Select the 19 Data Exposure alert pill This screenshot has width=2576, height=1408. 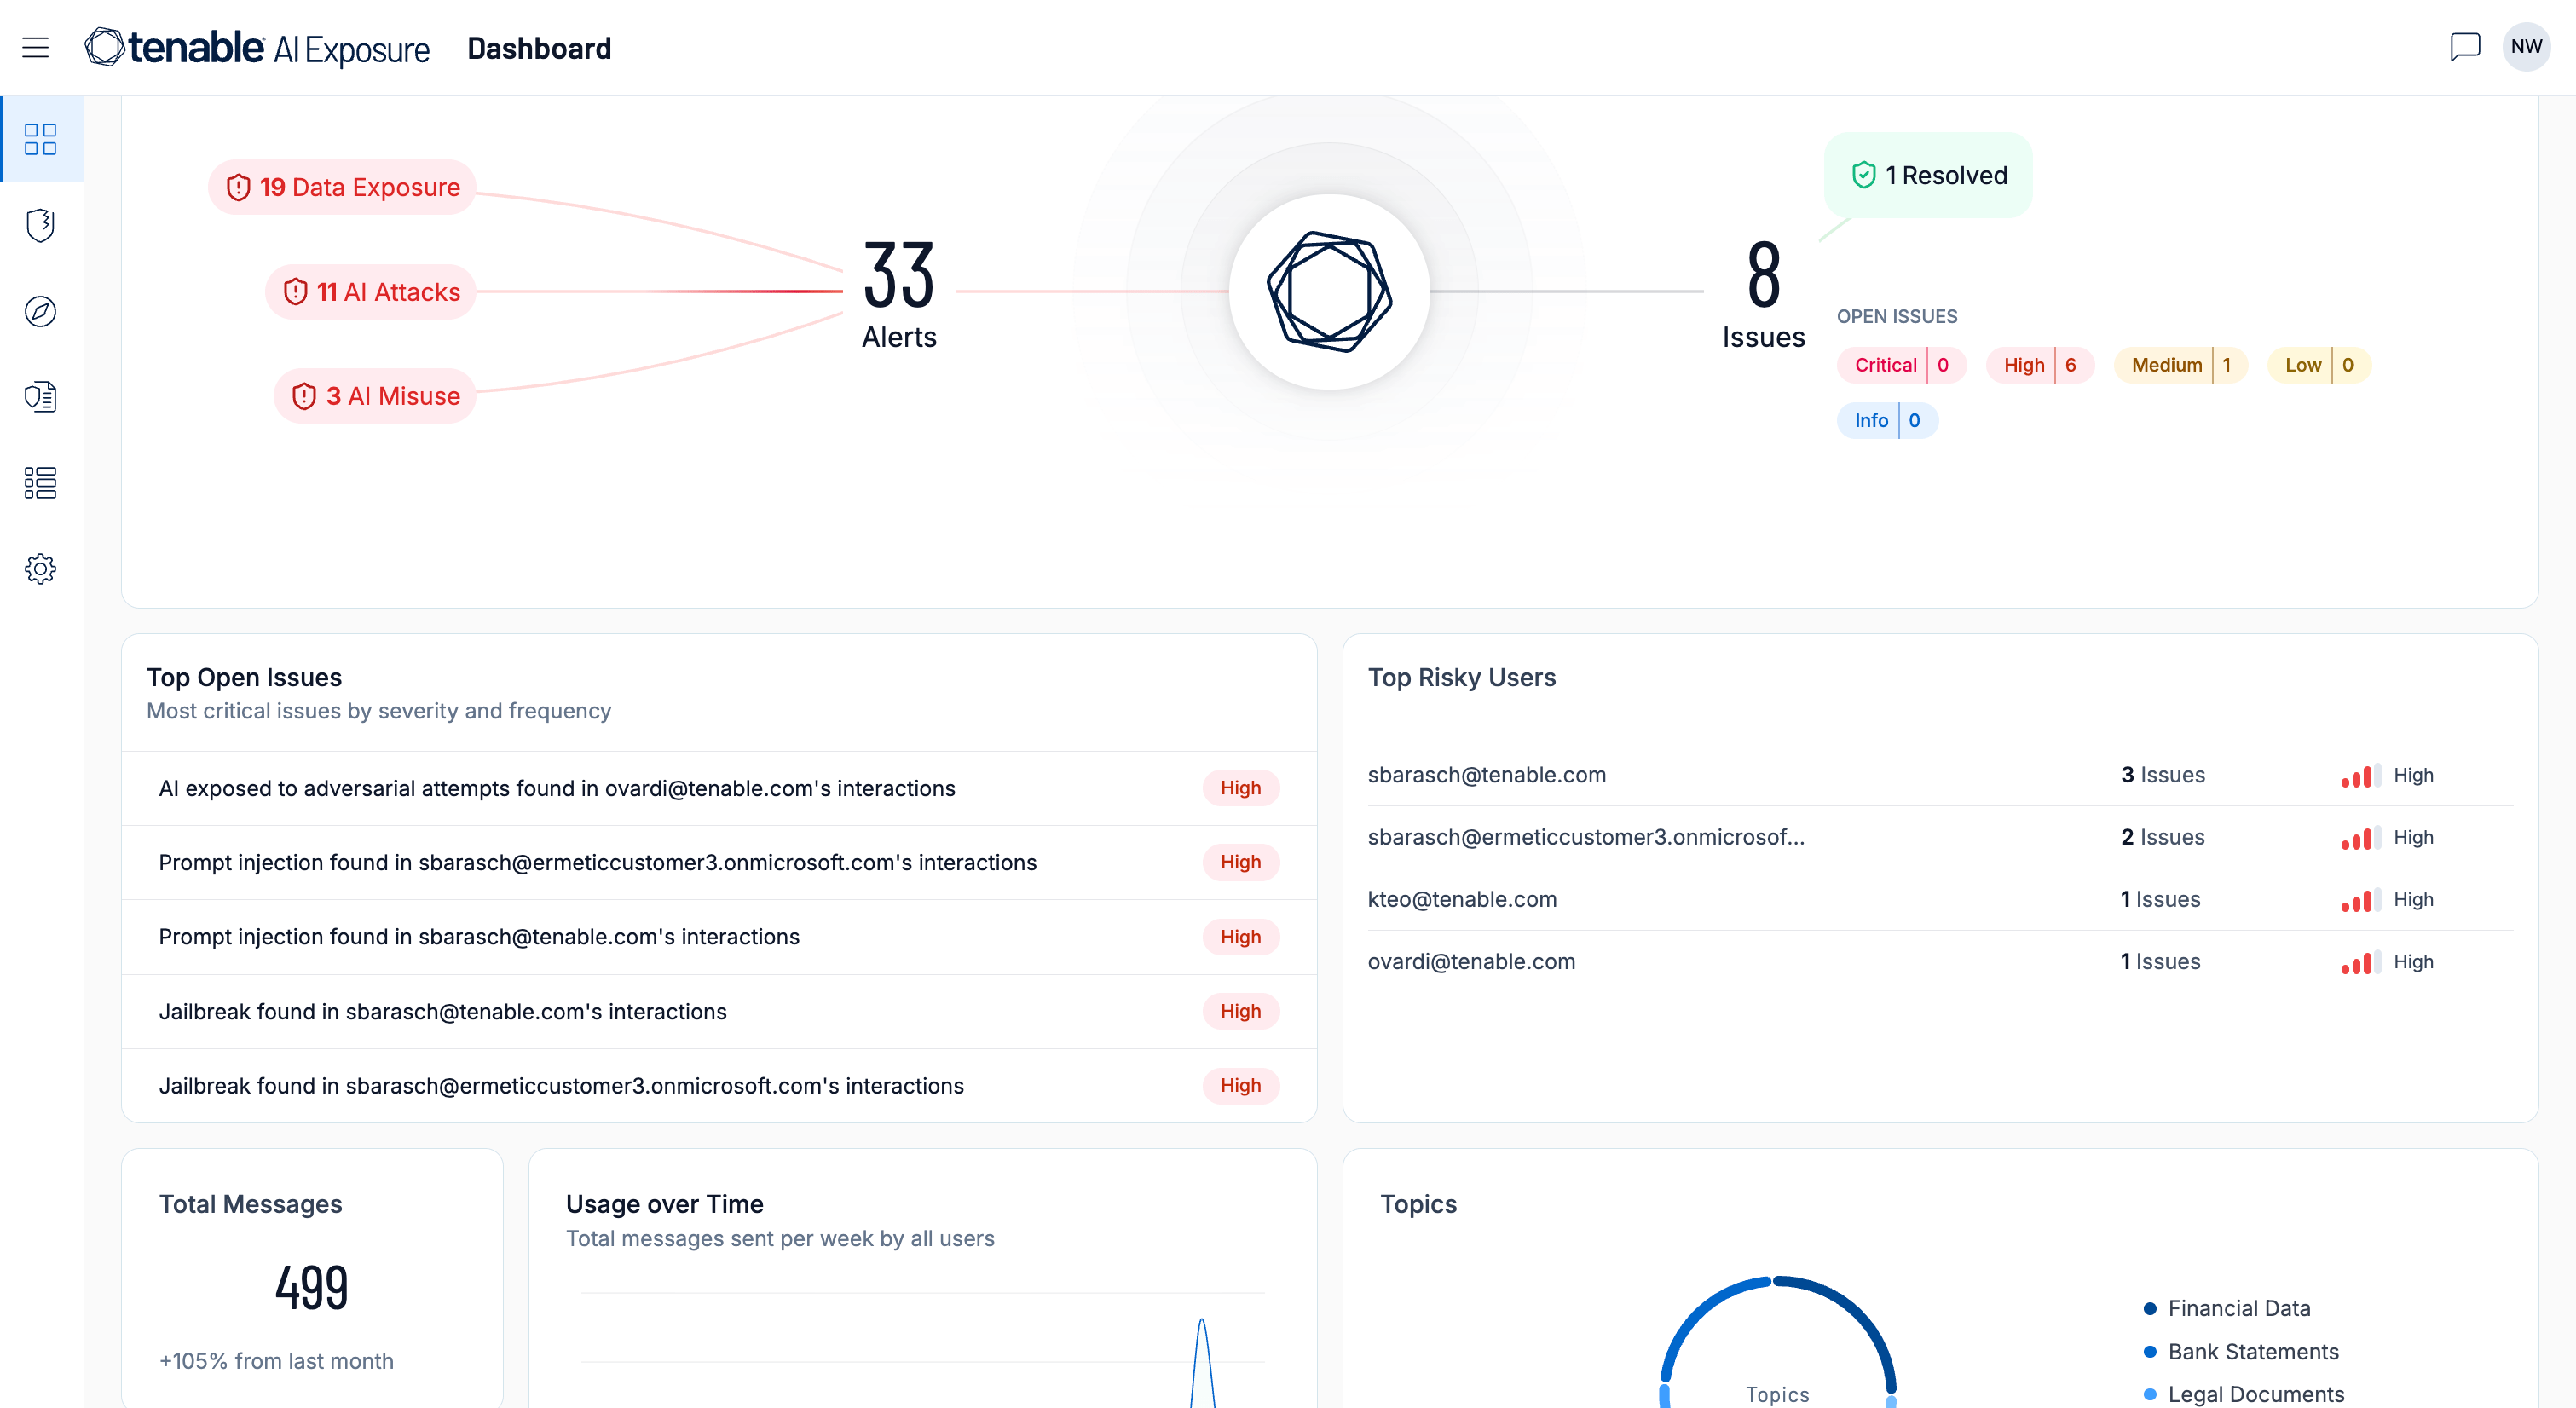(342, 187)
